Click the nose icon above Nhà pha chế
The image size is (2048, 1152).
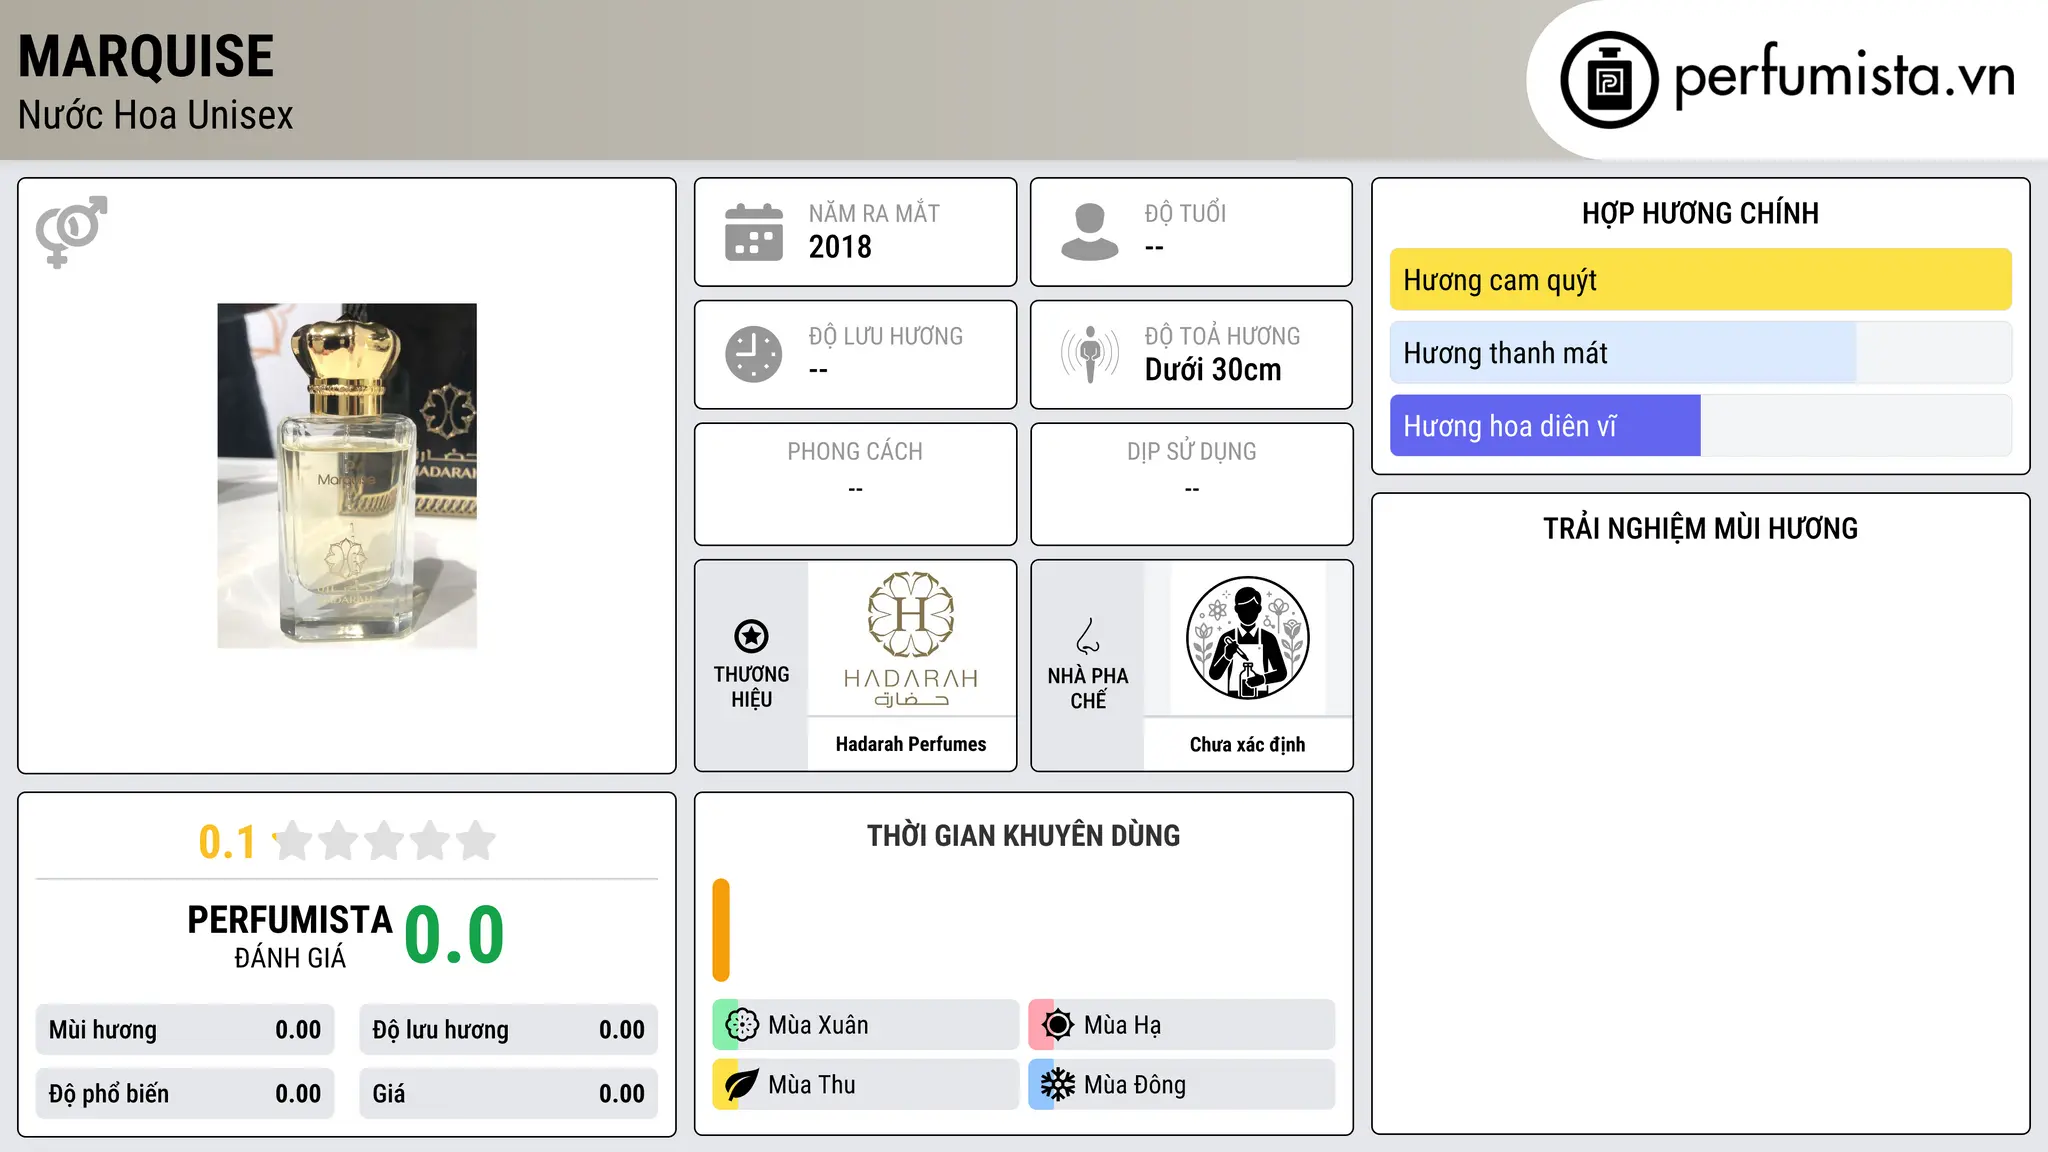click(x=1088, y=636)
